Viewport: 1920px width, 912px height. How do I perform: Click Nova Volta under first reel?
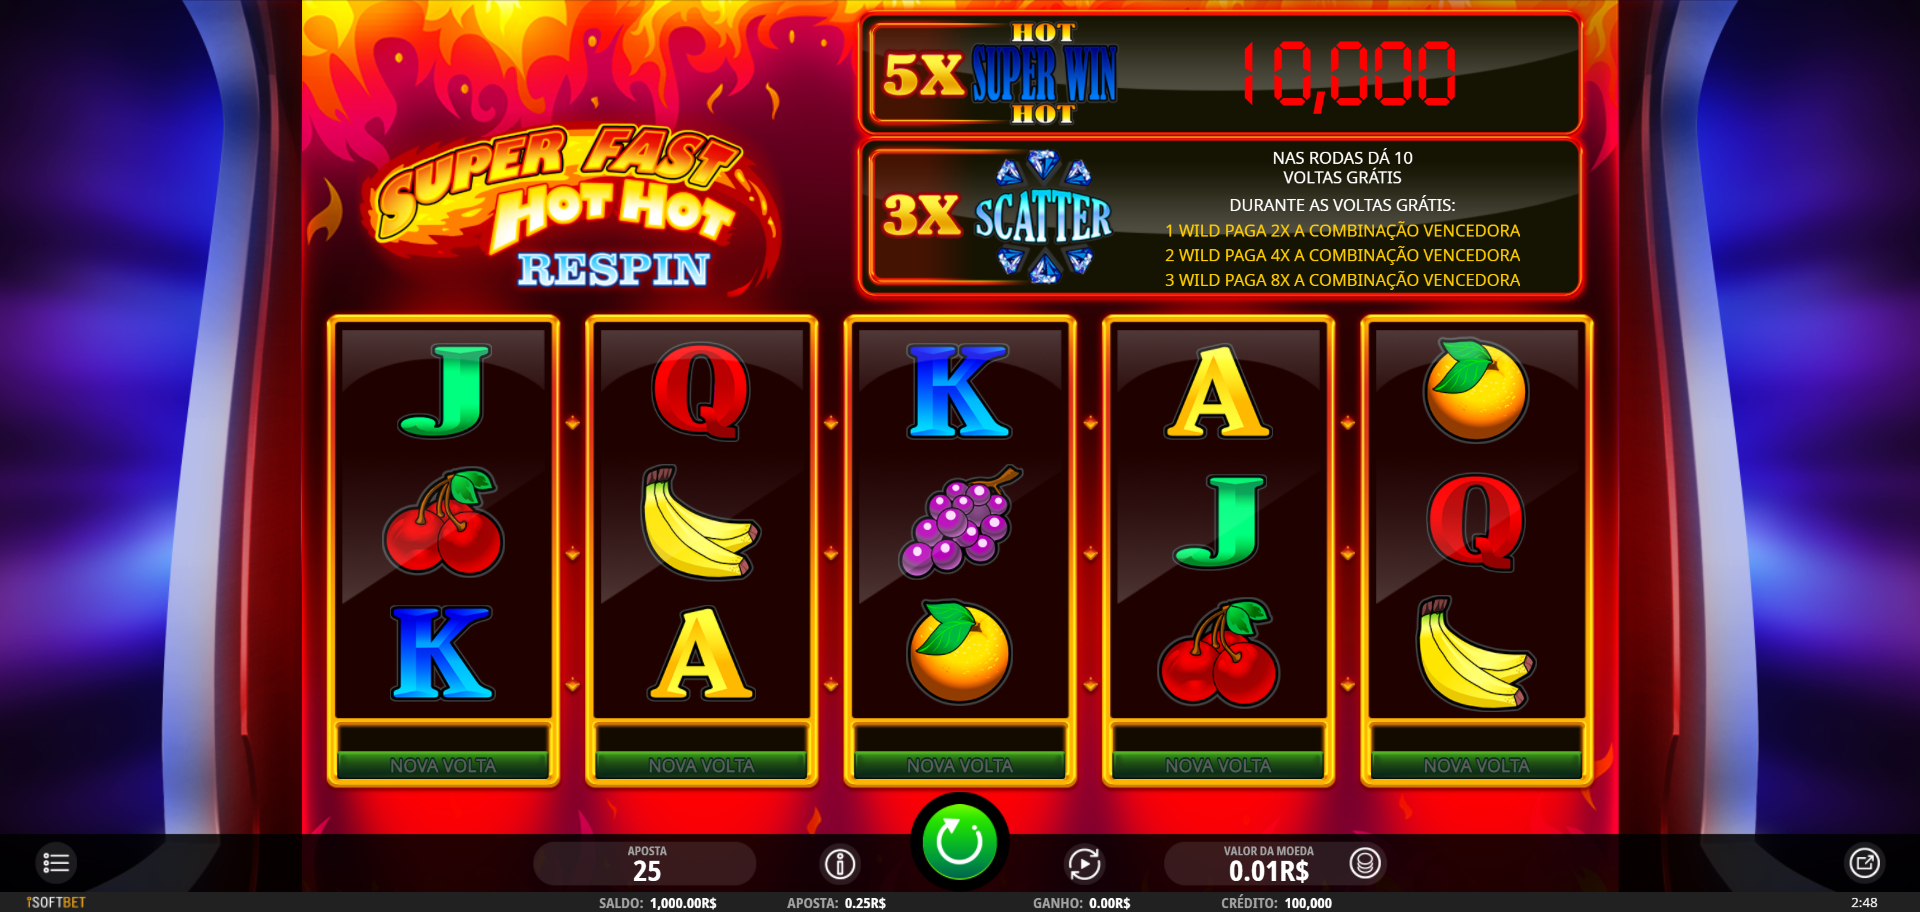pos(443,765)
